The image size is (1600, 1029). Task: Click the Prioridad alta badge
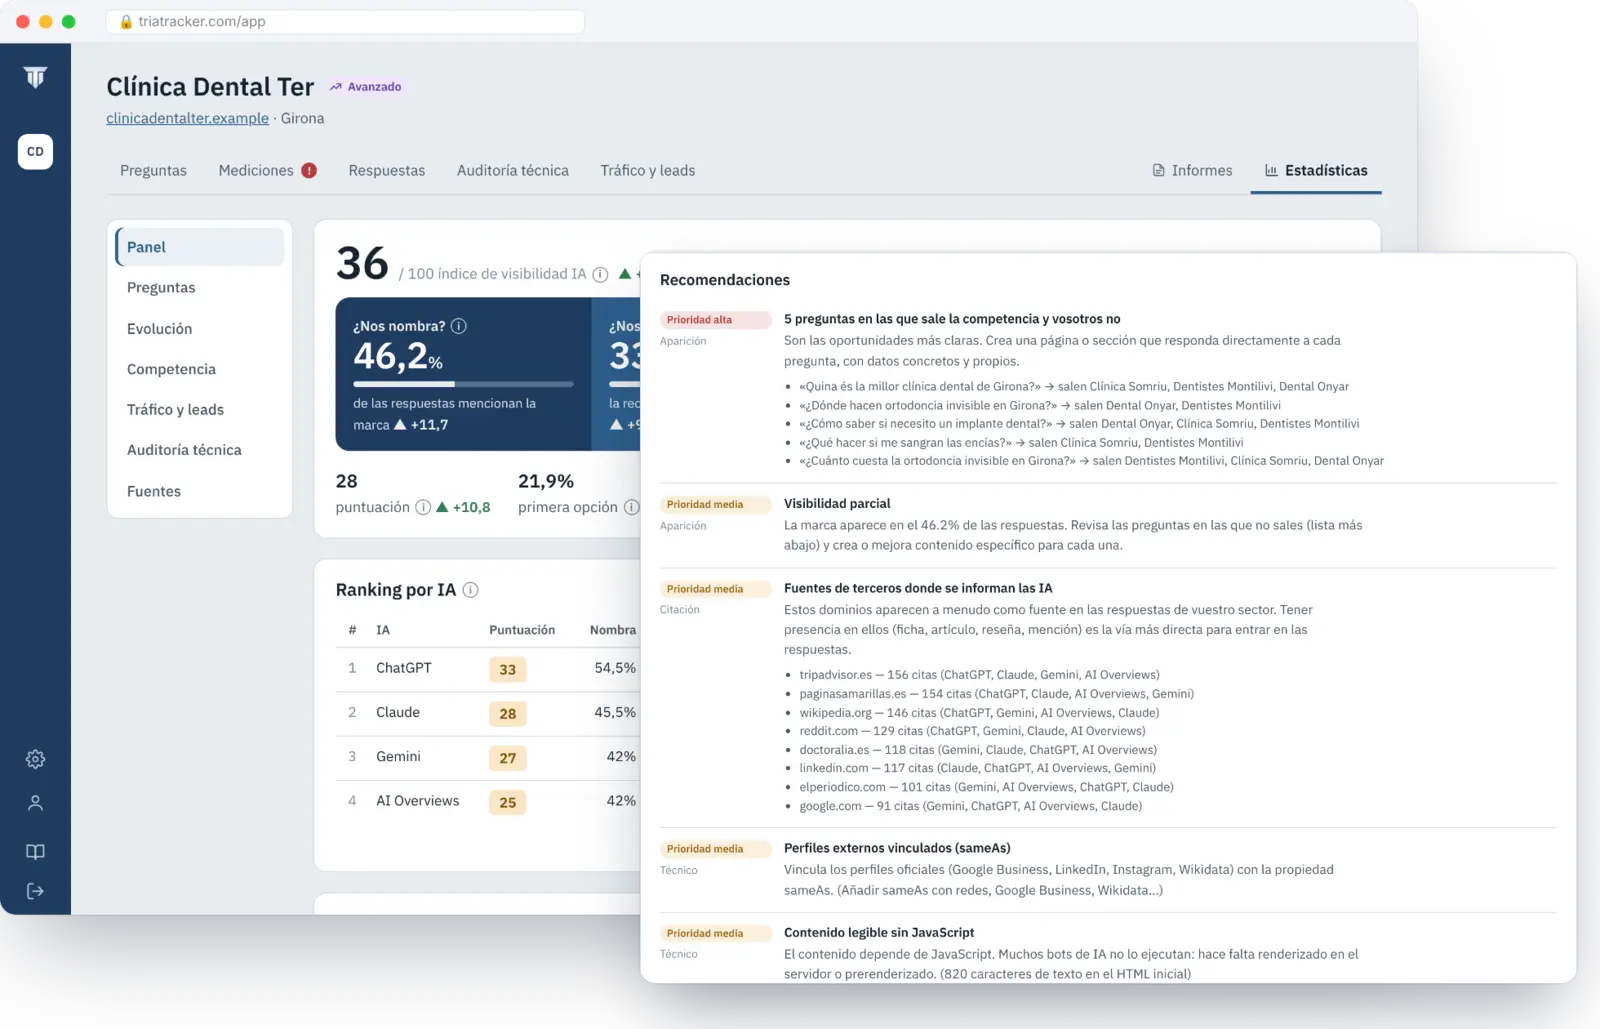point(715,320)
